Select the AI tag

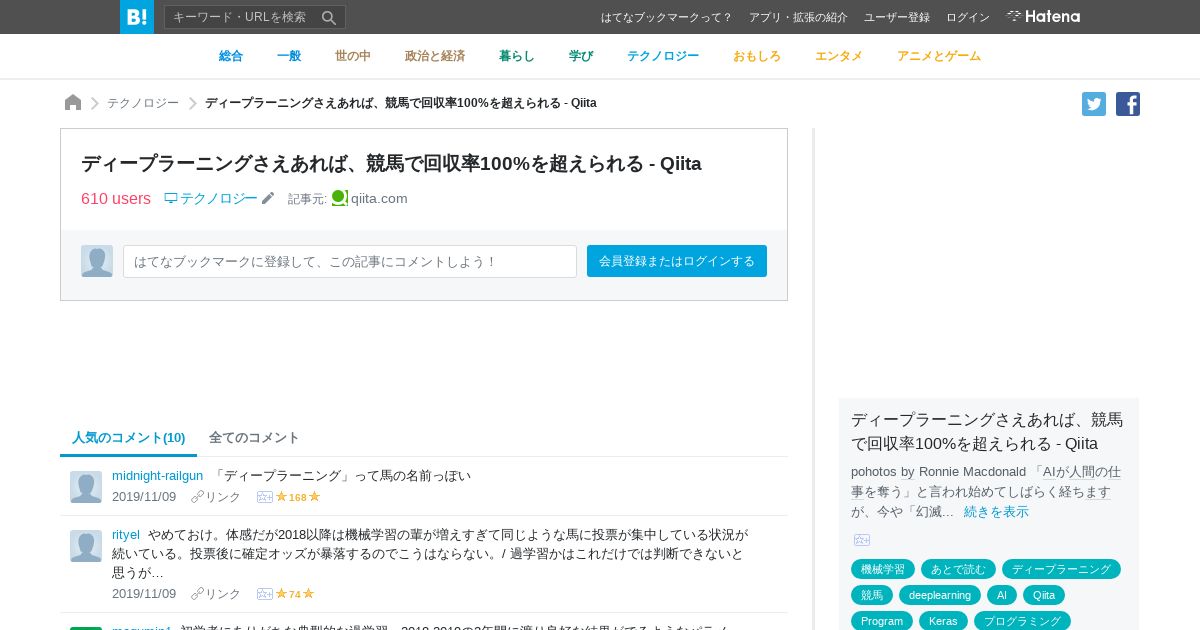[x=1002, y=595]
